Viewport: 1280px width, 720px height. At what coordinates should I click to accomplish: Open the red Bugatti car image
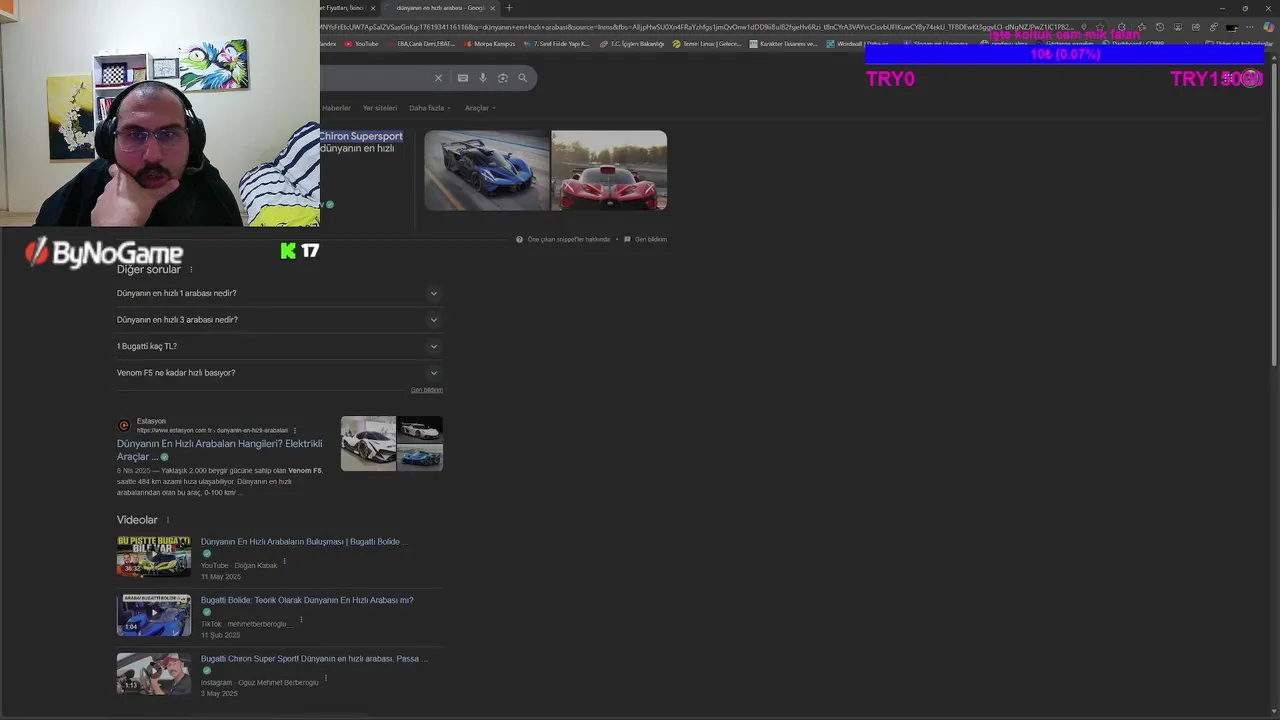pyautogui.click(x=609, y=170)
